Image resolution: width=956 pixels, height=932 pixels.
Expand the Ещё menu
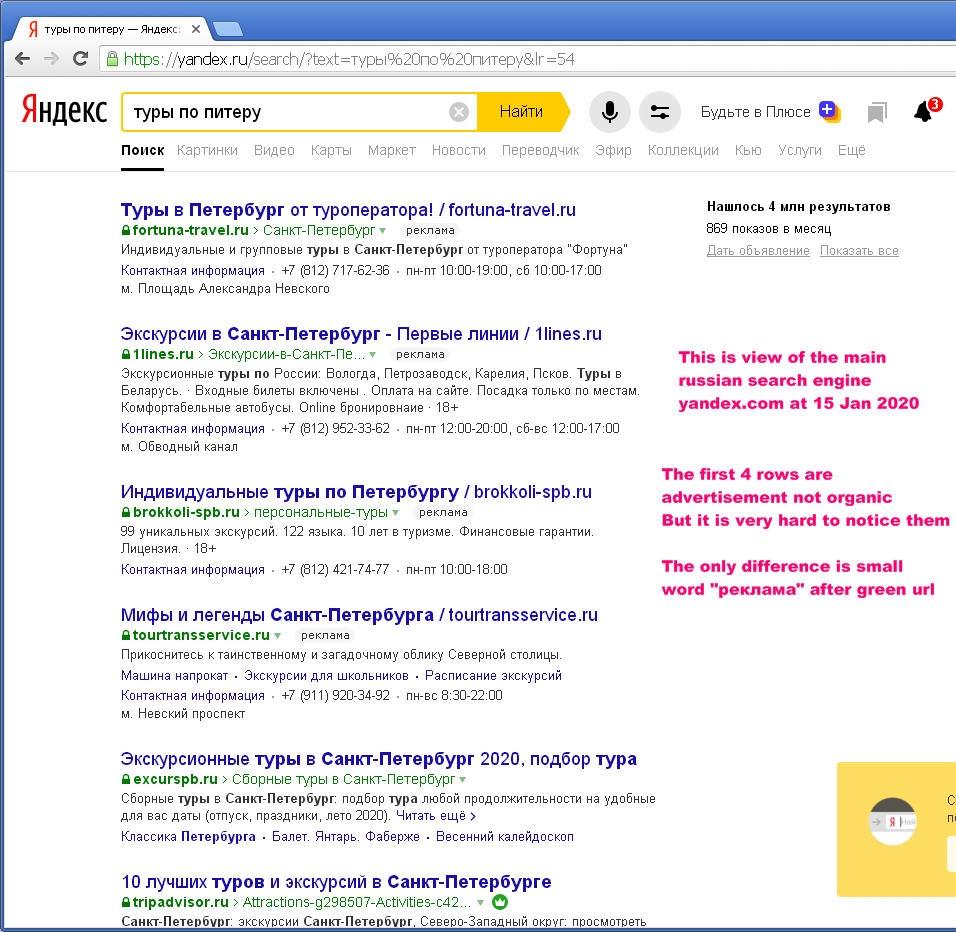click(852, 150)
